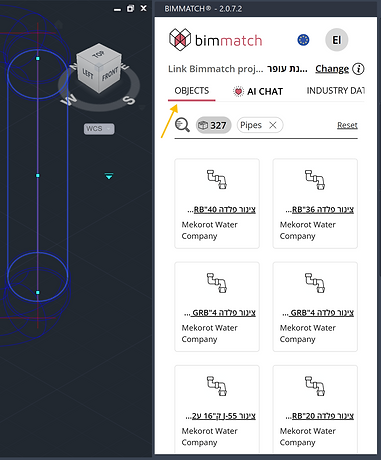Open the J-55 16" pipe link
The width and height of the screenshot is (381, 460).
(x=221, y=416)
